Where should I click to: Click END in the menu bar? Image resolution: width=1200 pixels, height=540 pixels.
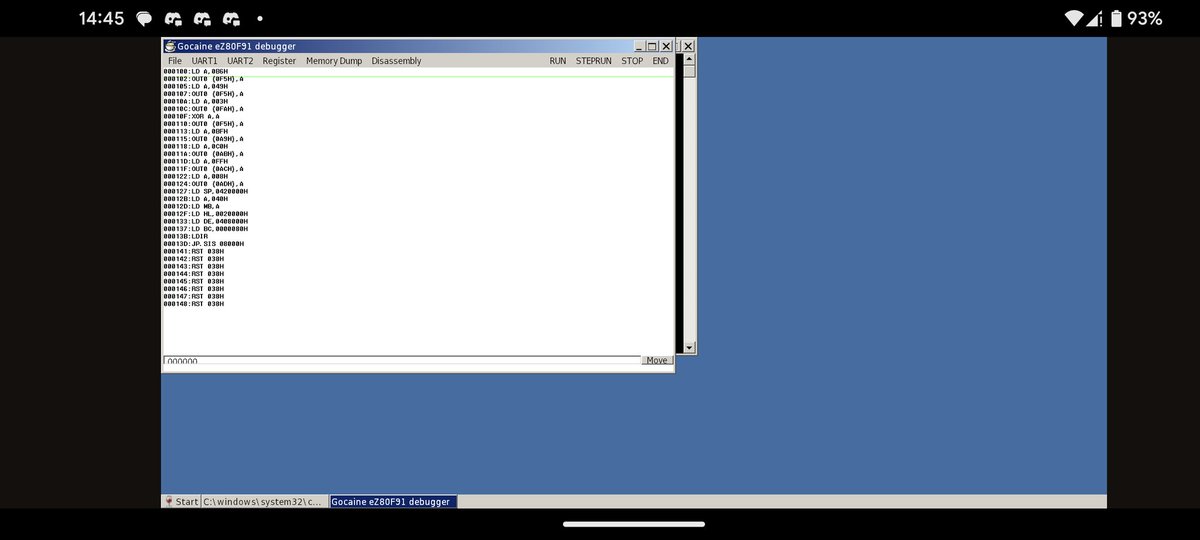click(x=660, y=61)
